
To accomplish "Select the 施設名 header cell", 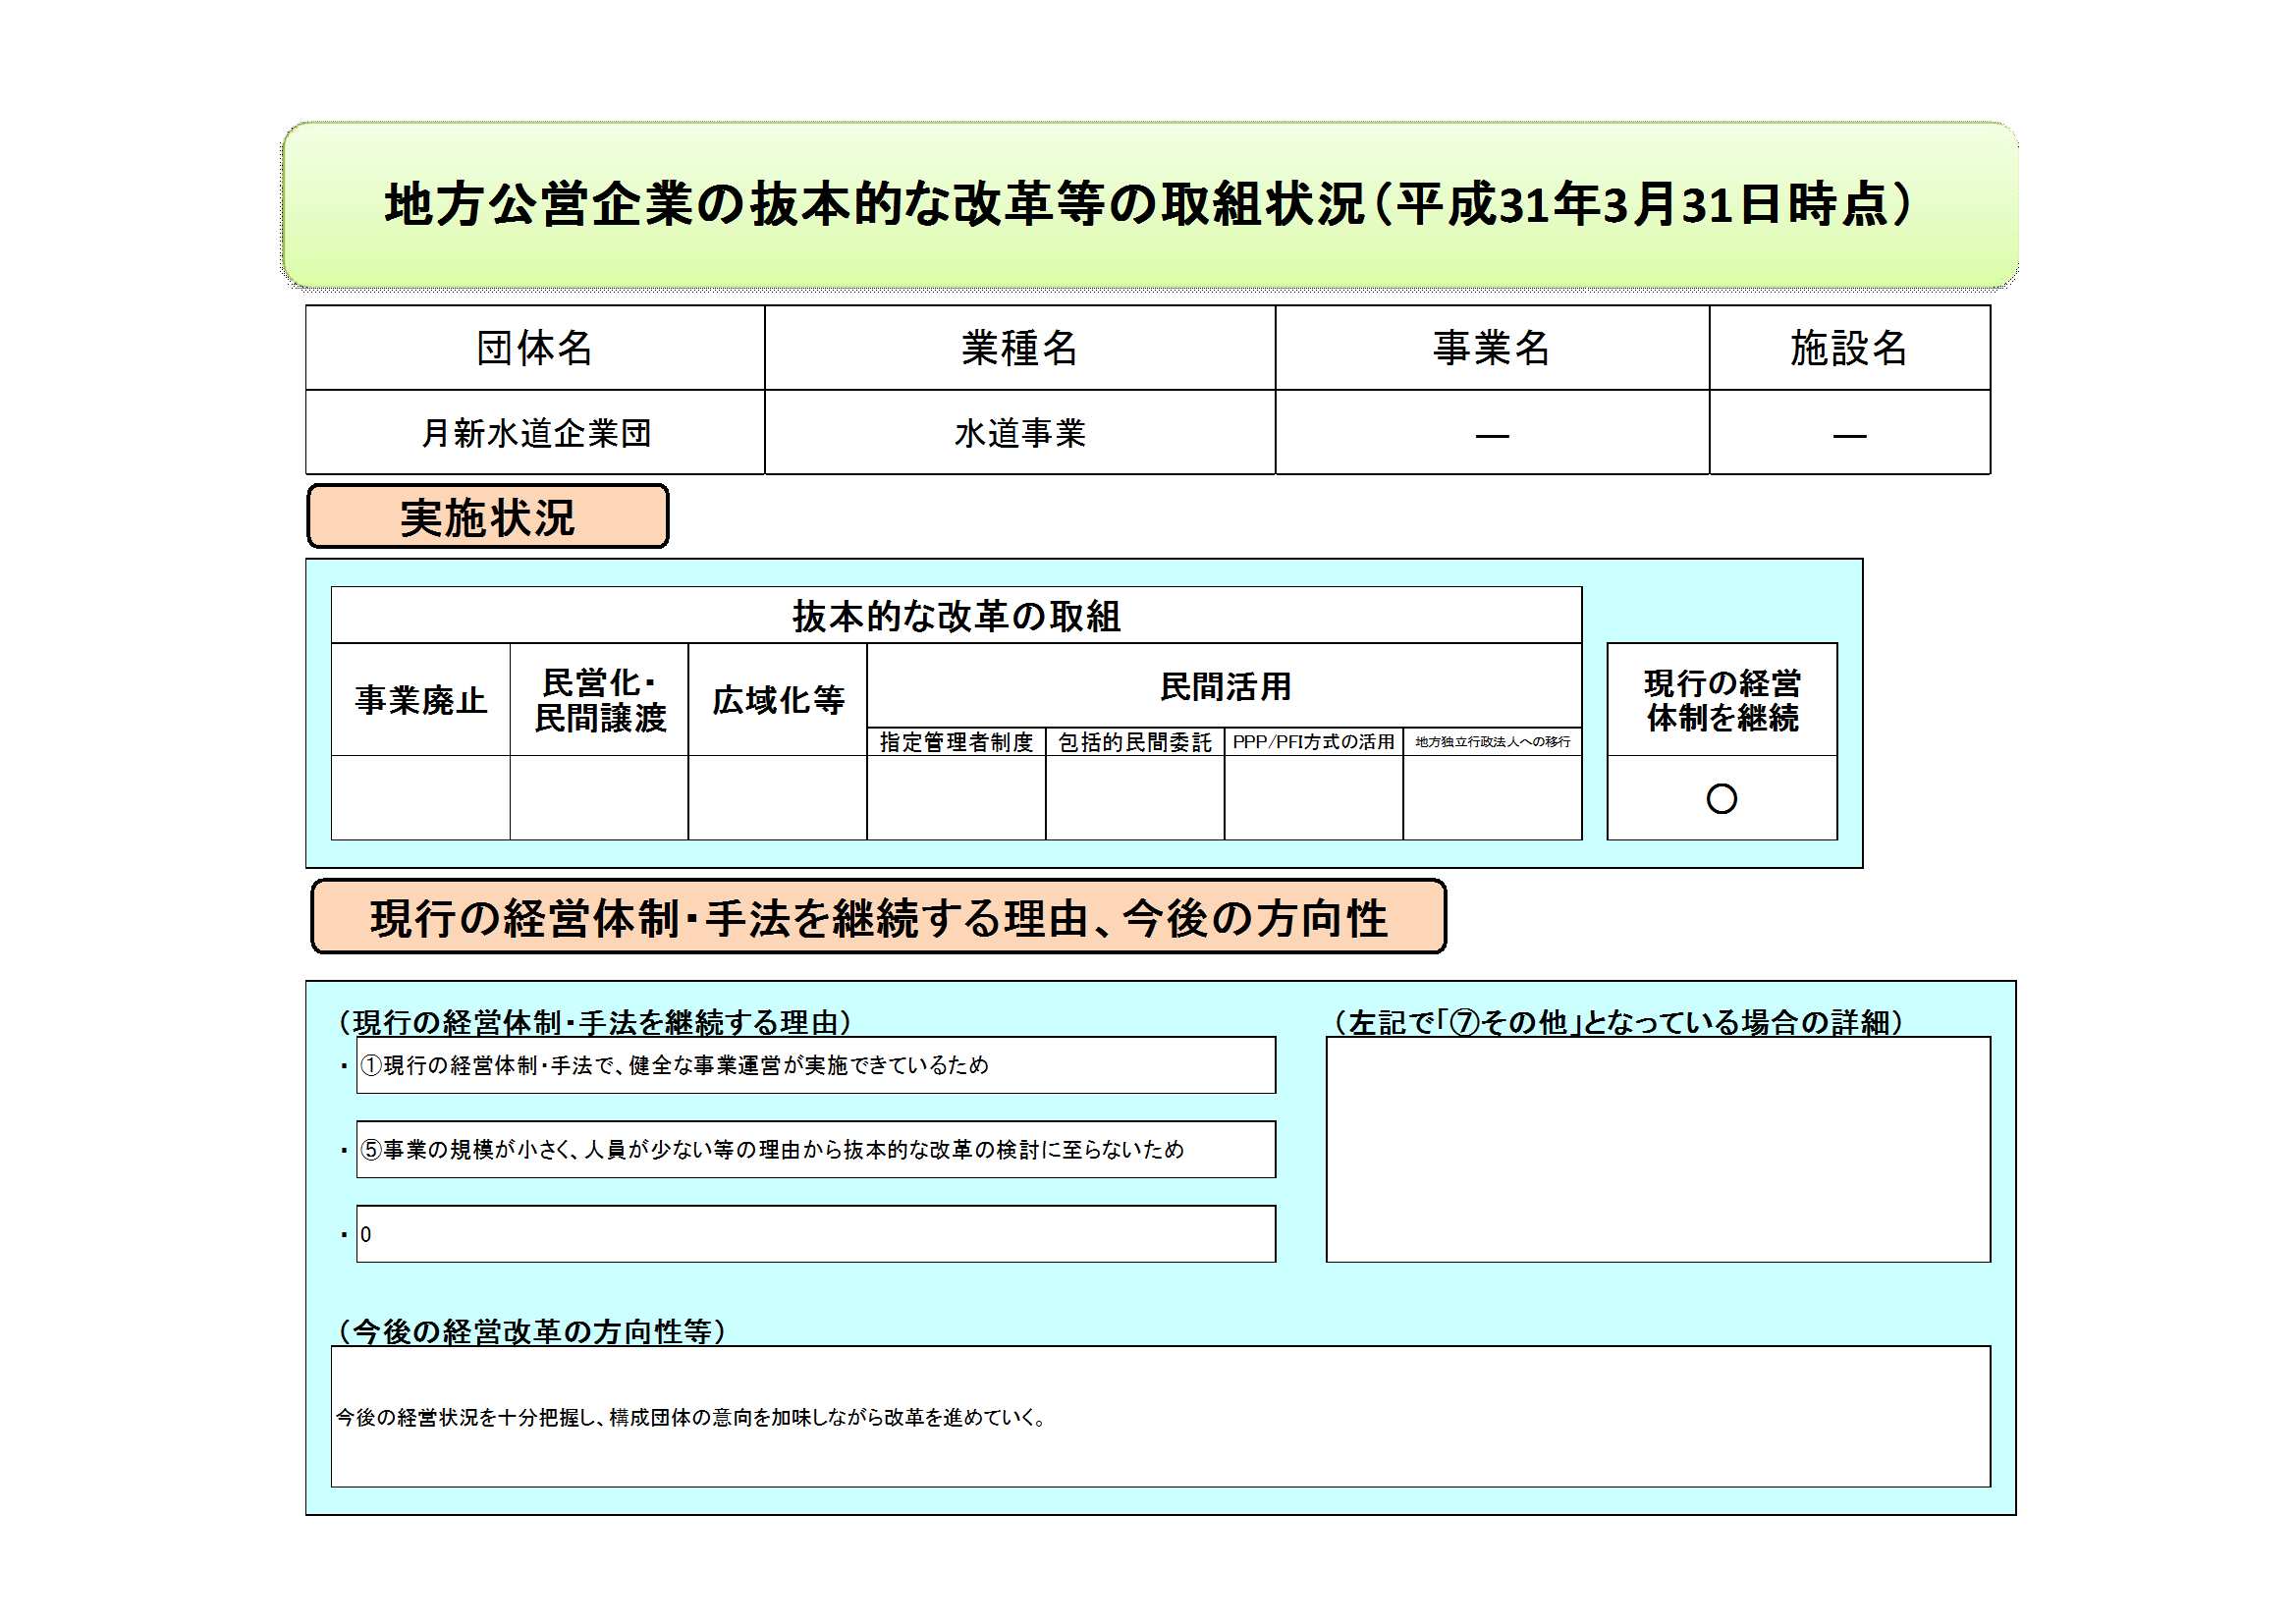I will pyautogui.click(x=1850, y=348).
